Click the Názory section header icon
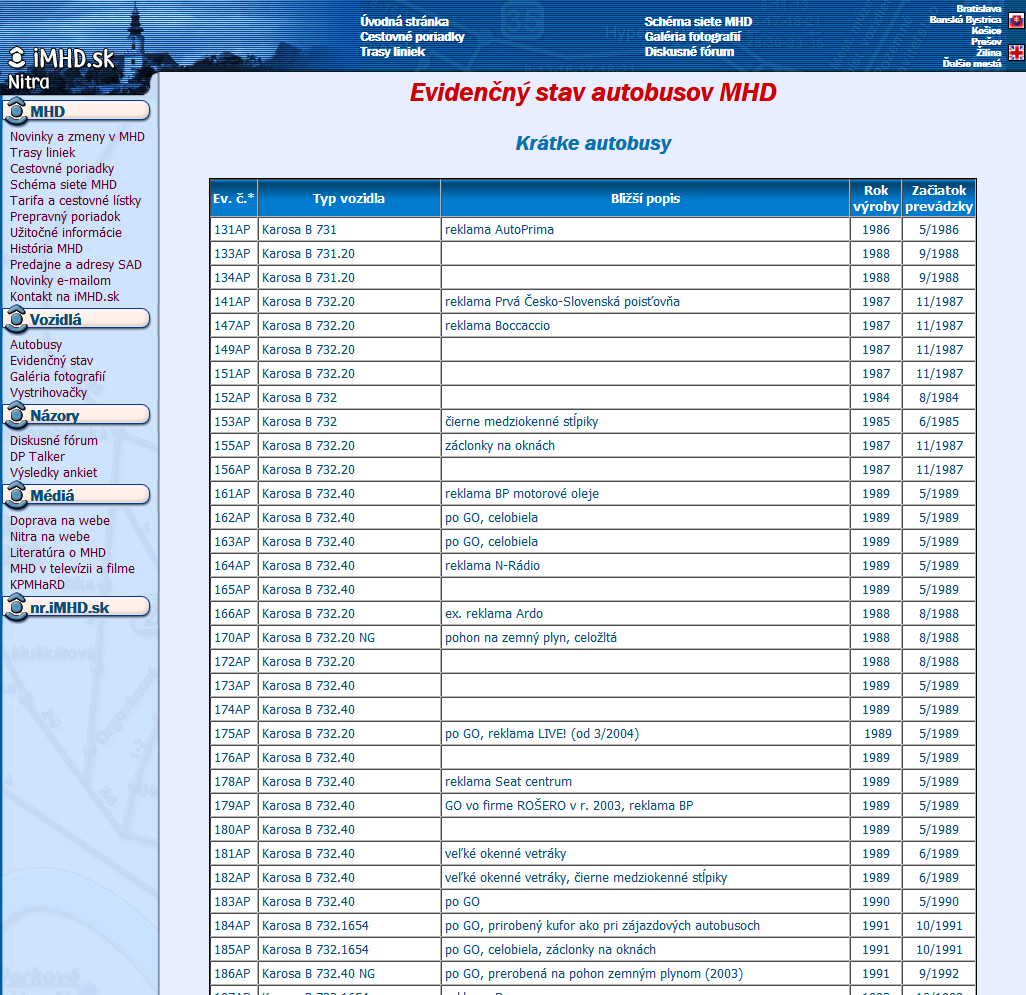This screenshot has width=1026, height=995. (x=16, y=415)
